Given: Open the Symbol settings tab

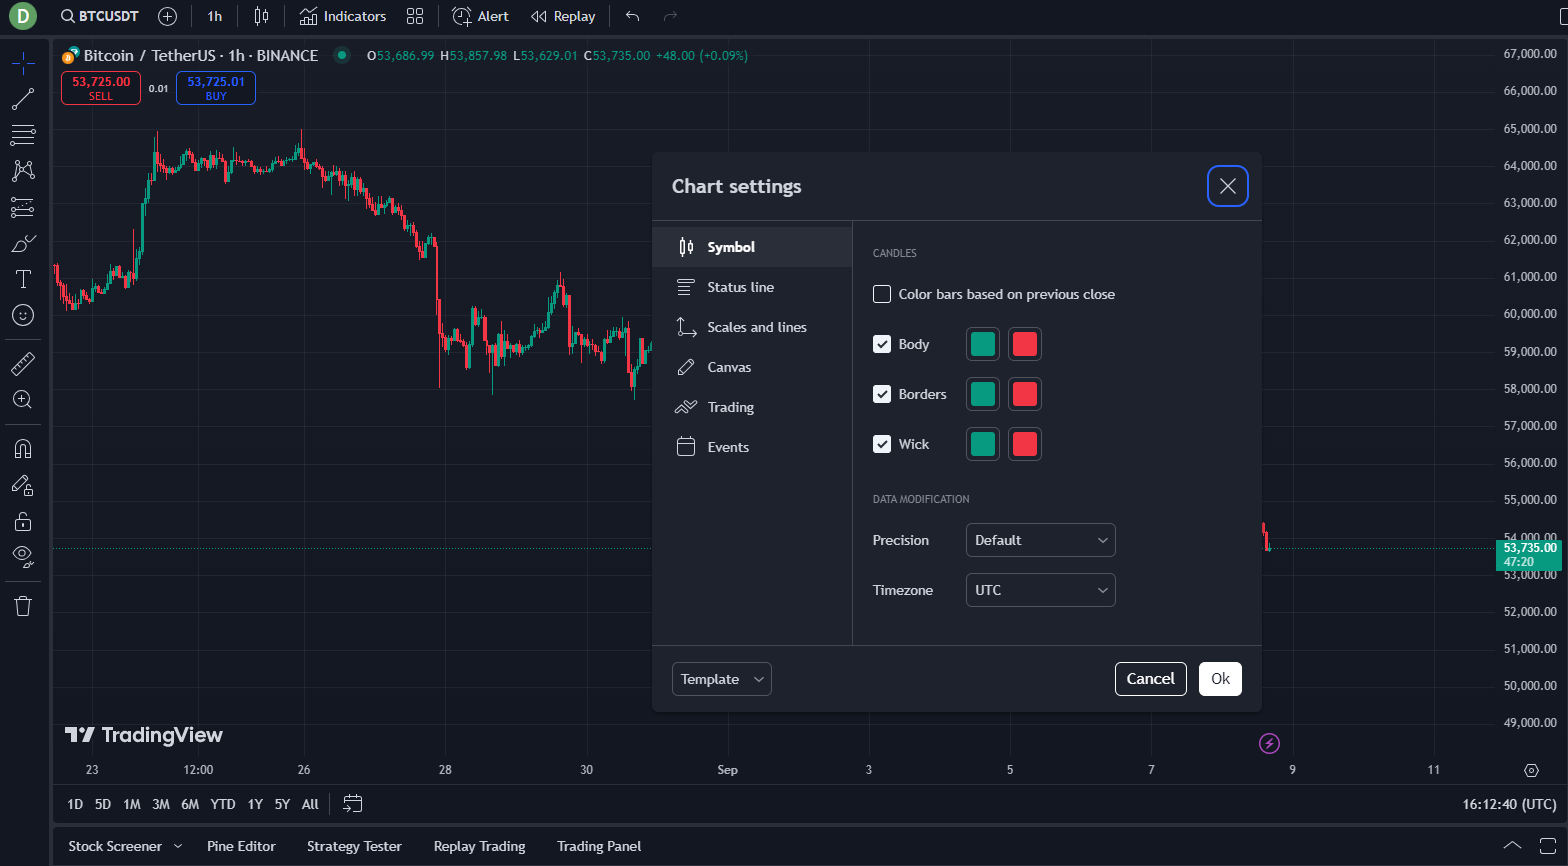Looking at the screenshot, I should (x=752, y=247).
